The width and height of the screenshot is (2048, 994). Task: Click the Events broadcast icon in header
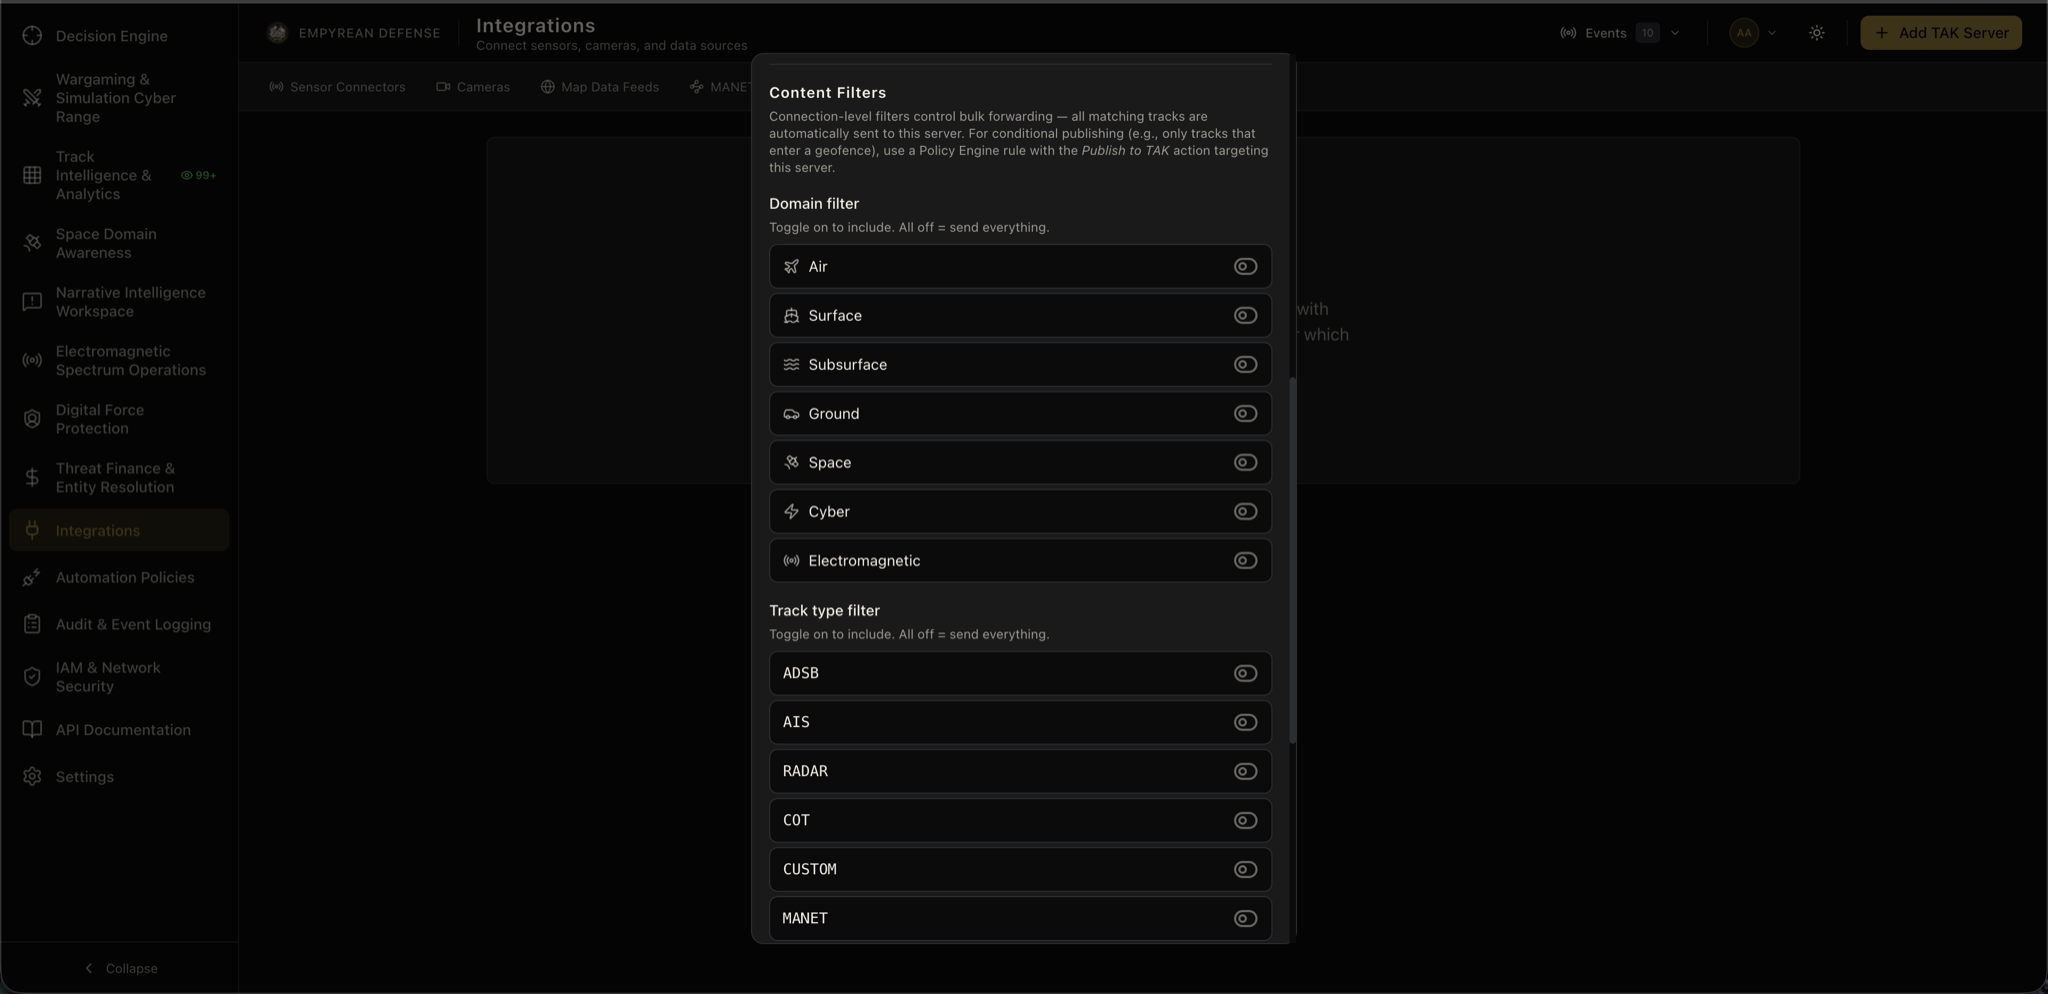coord(1568,33)
